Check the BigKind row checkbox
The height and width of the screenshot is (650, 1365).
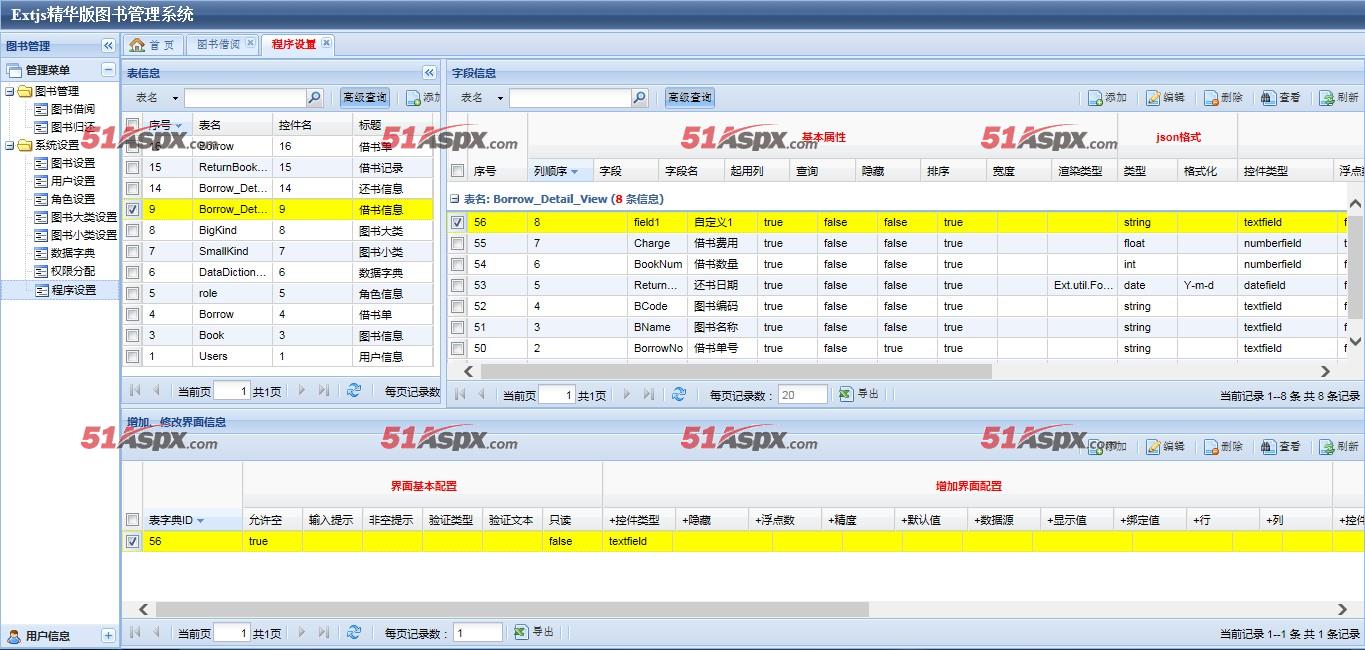pos(132,231)
